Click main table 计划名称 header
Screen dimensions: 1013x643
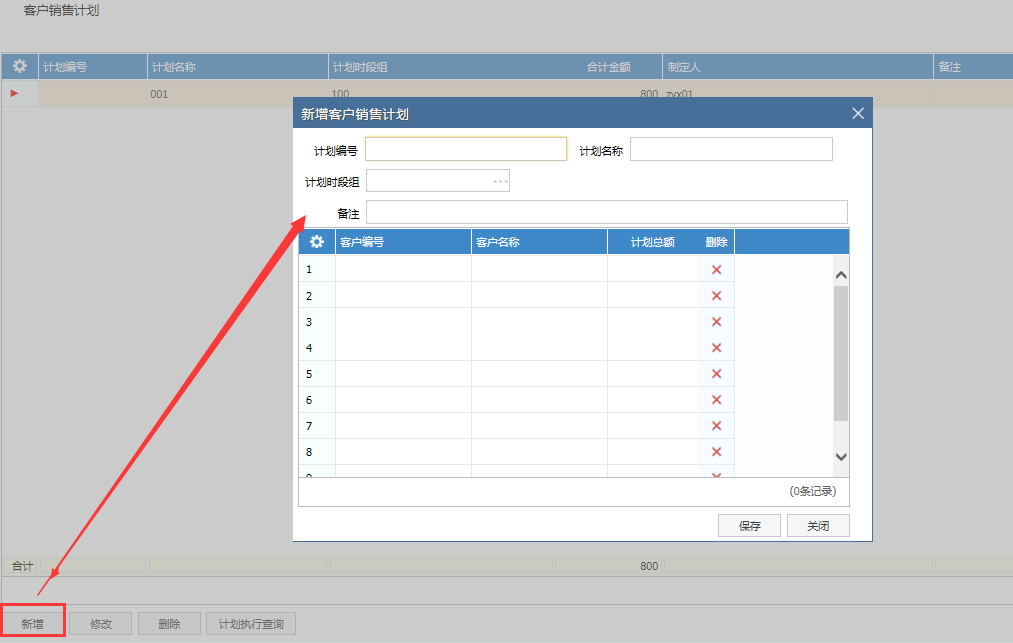coord(238,67)
